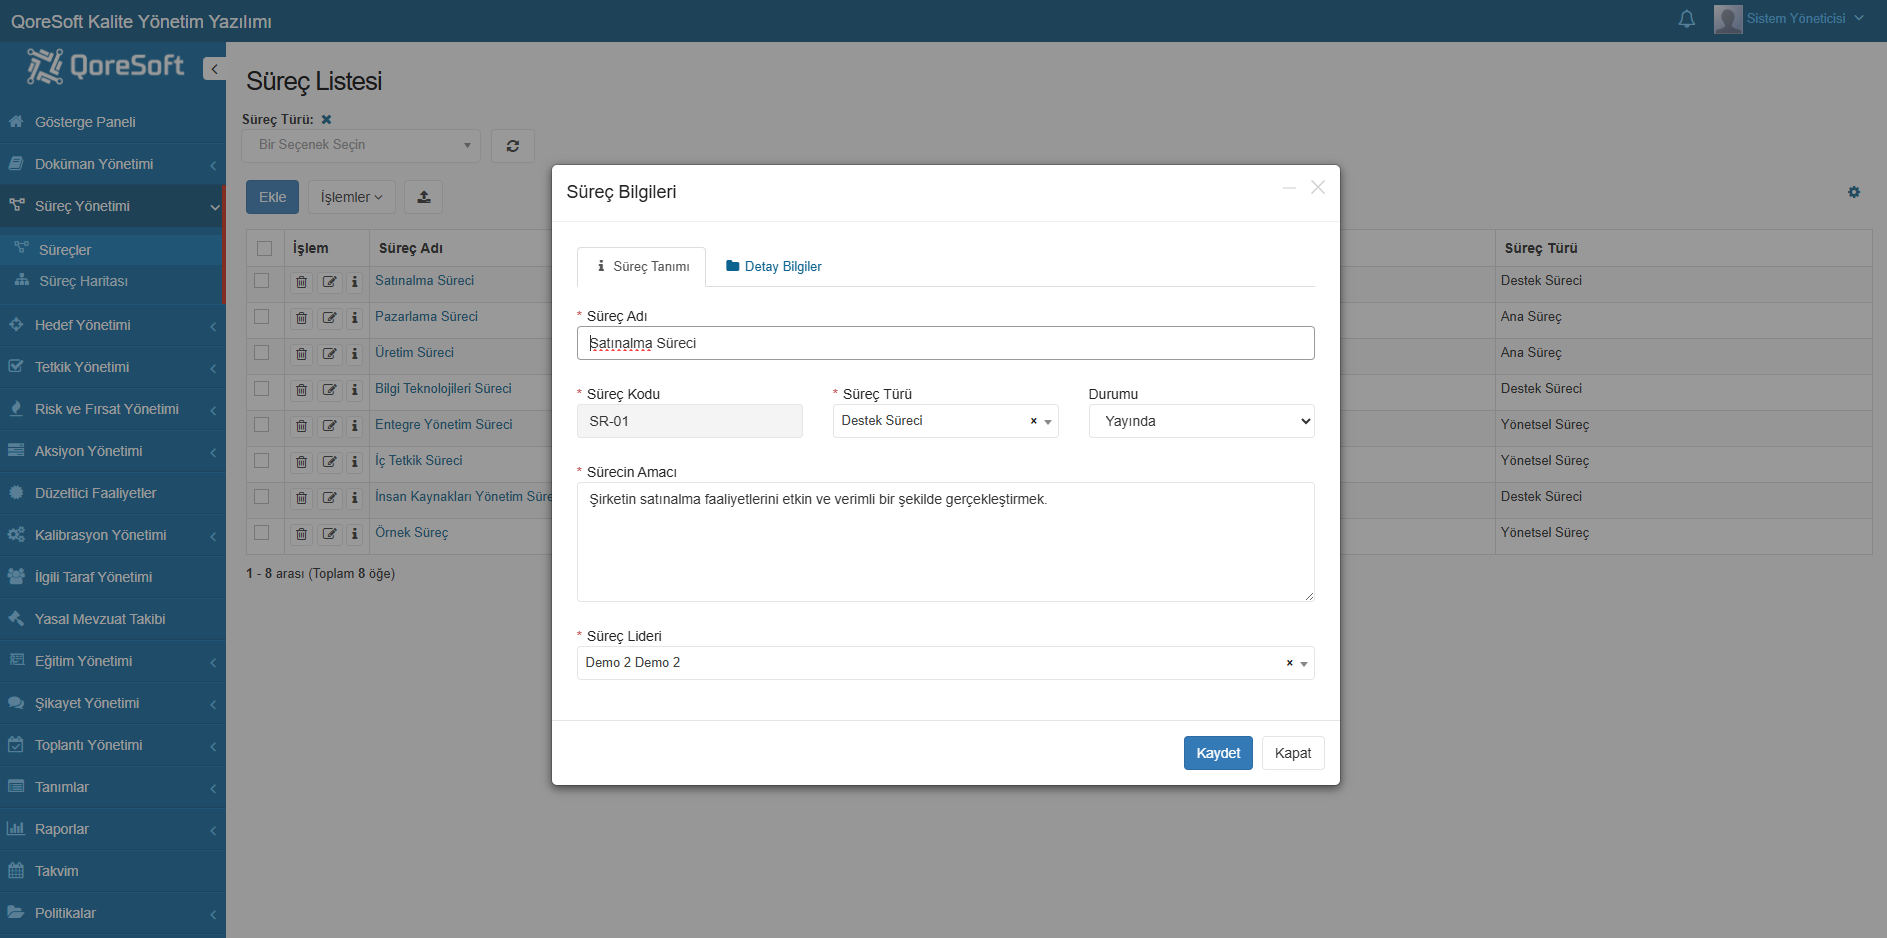The image size is (1887, 938).
Task: Expand the İşlemler dropdown menu
Action: (x=351, y=197)
